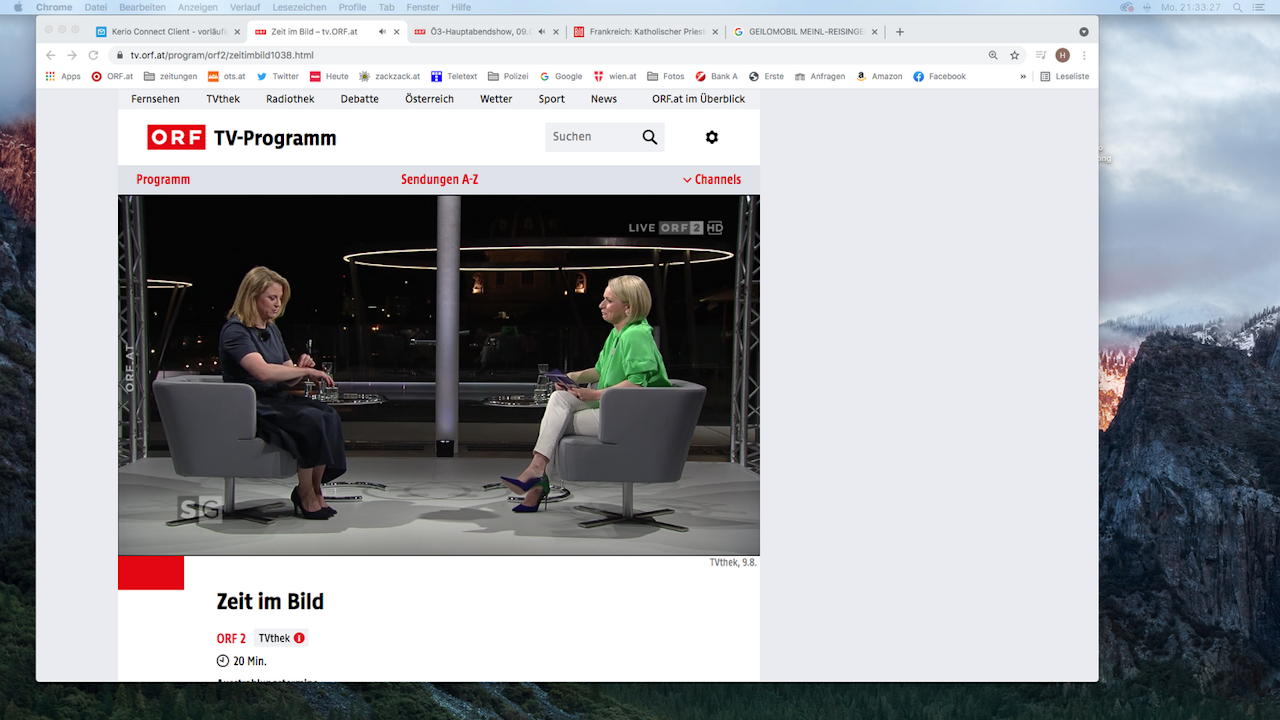The width and height of the screenshot is (1280, 720).
Task: Open the Lesezeichen menu in menu bar
Action: click(x=299, y=7)
